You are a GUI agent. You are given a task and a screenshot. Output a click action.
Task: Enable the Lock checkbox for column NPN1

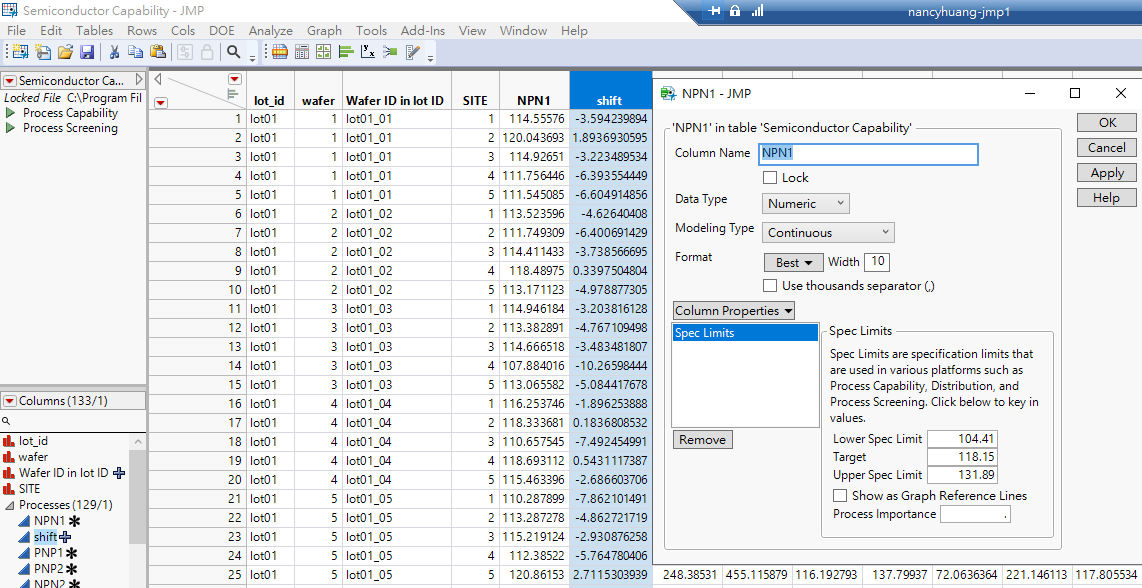click(x=770, y=178)
